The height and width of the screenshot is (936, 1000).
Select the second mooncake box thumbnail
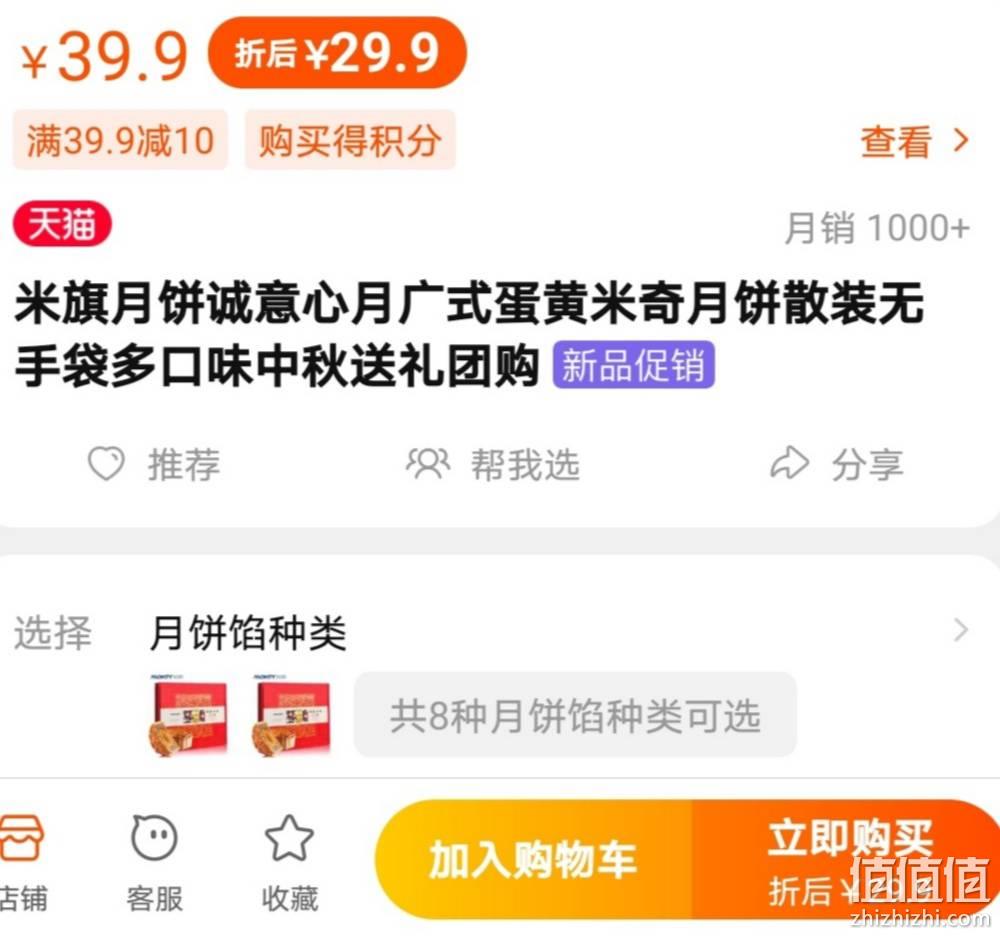292,715
